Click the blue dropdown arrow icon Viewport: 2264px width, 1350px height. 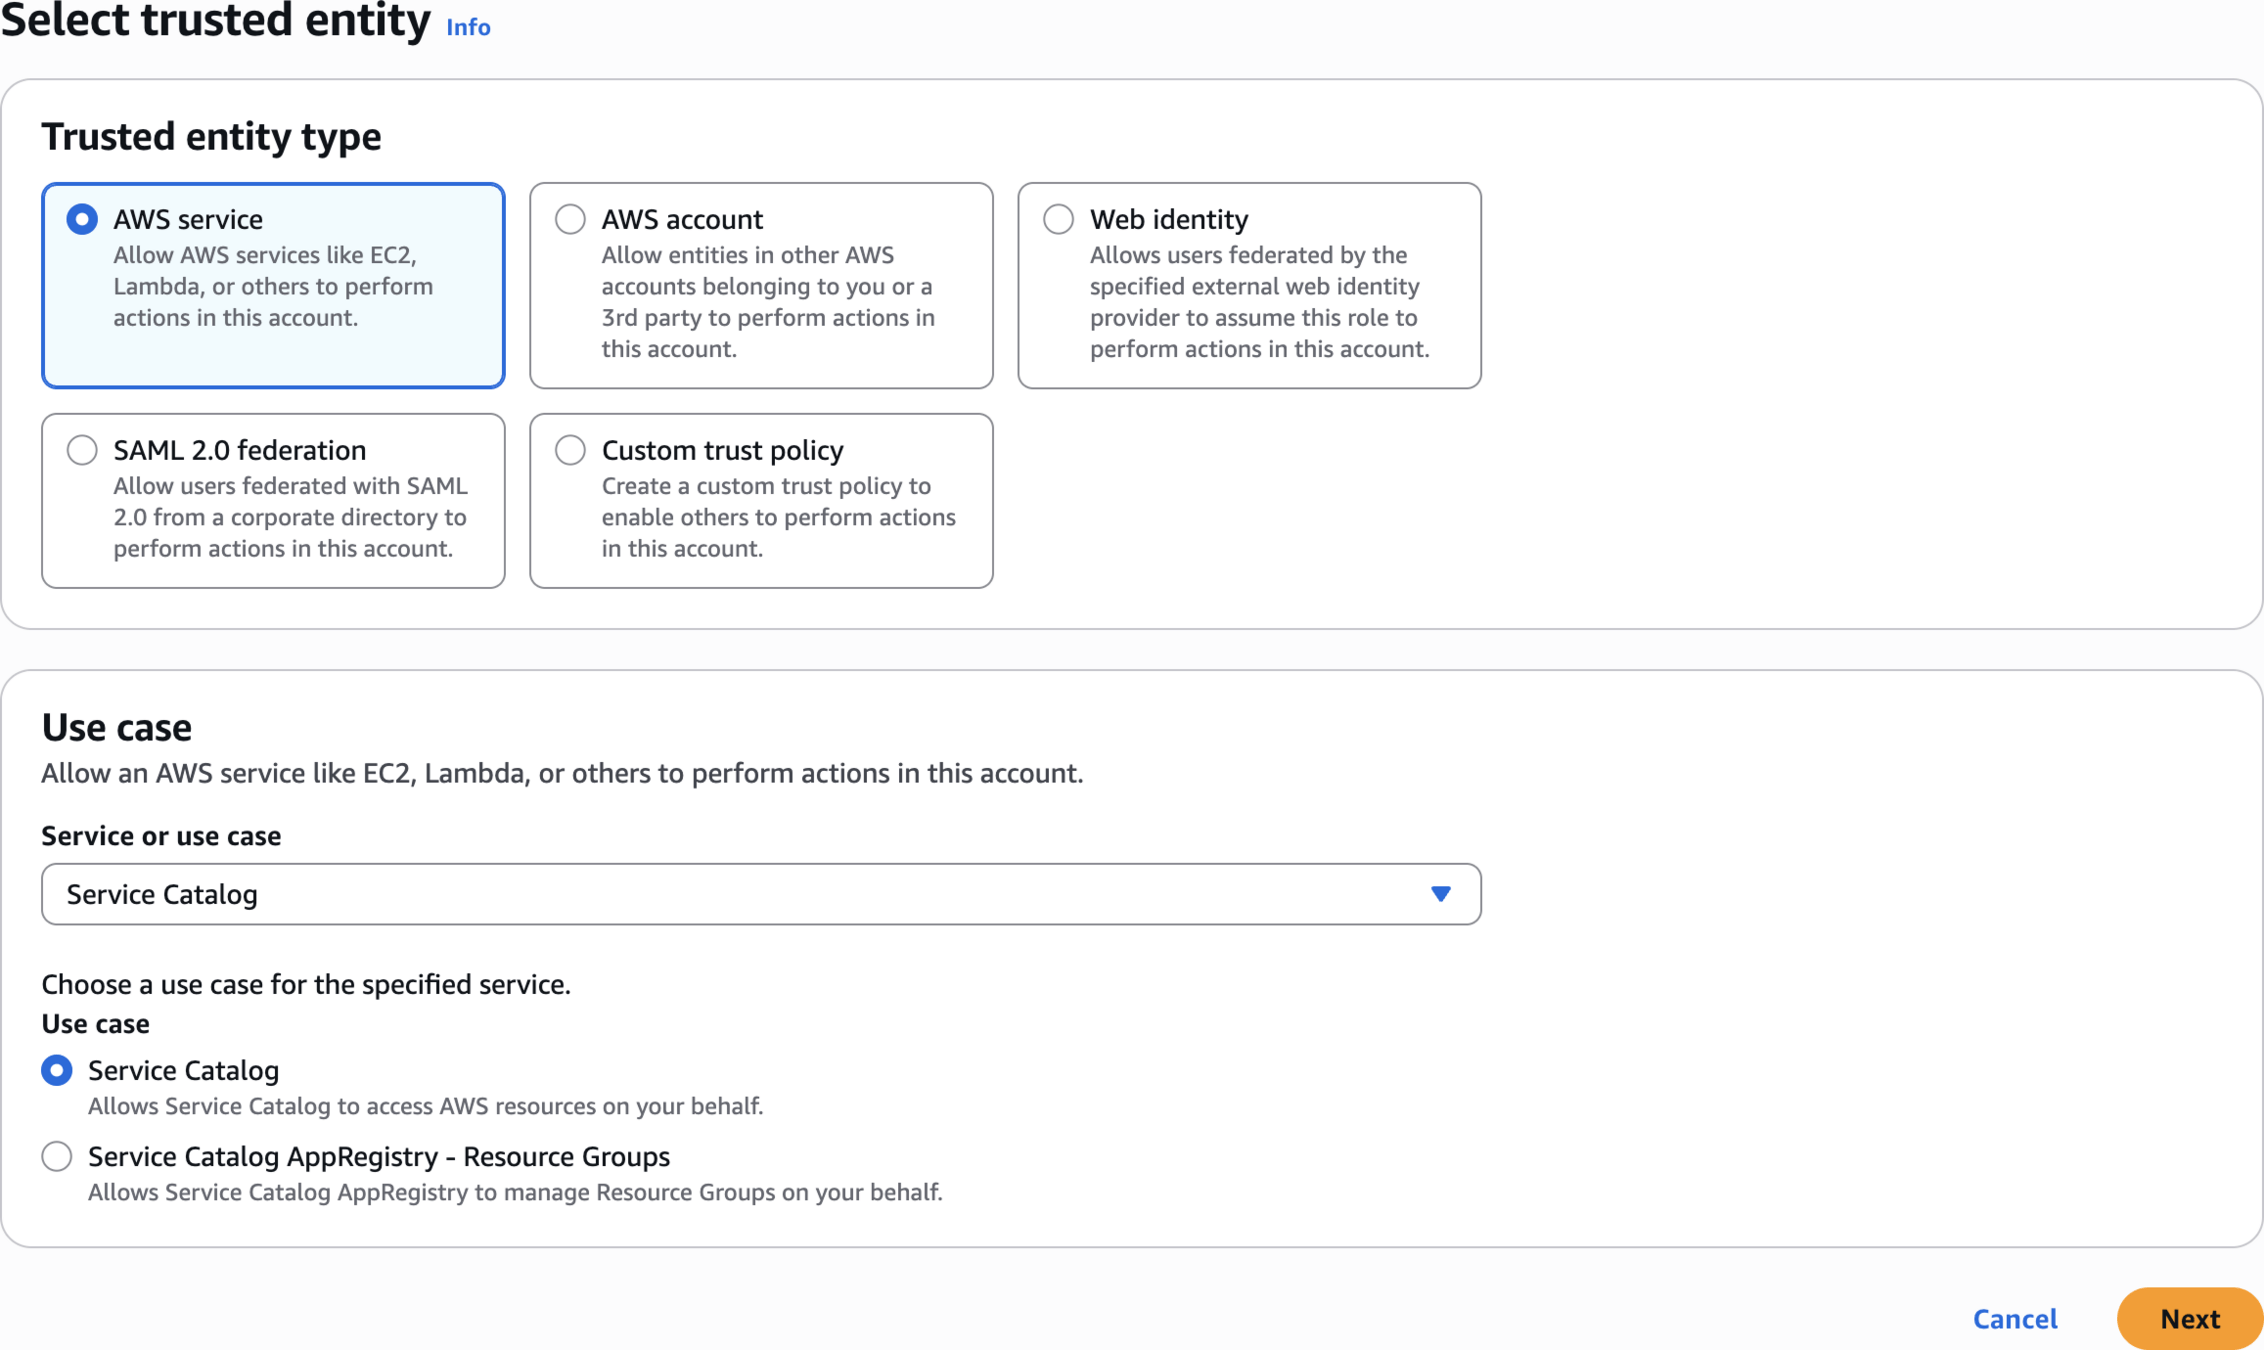[x=1440, y=894]
